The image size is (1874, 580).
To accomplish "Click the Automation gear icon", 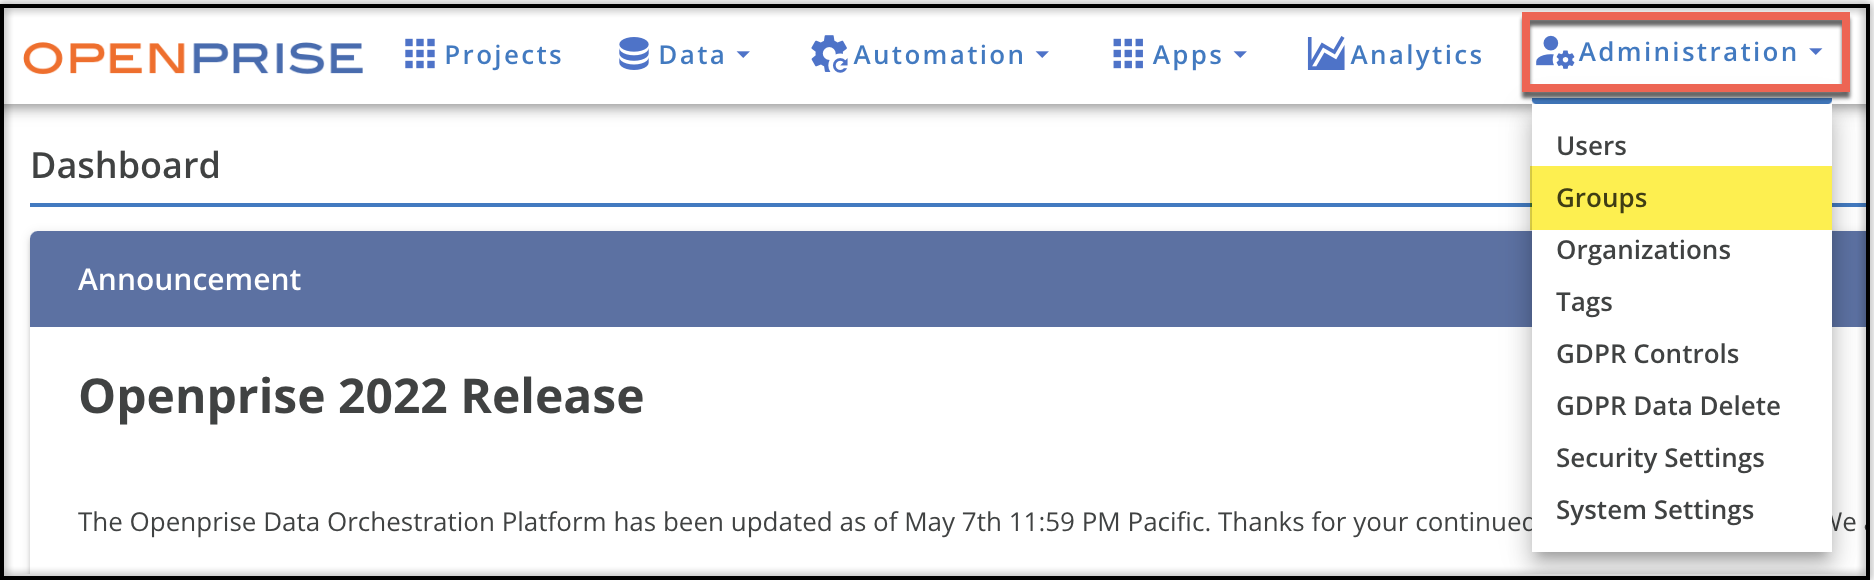I will (828, 55).
